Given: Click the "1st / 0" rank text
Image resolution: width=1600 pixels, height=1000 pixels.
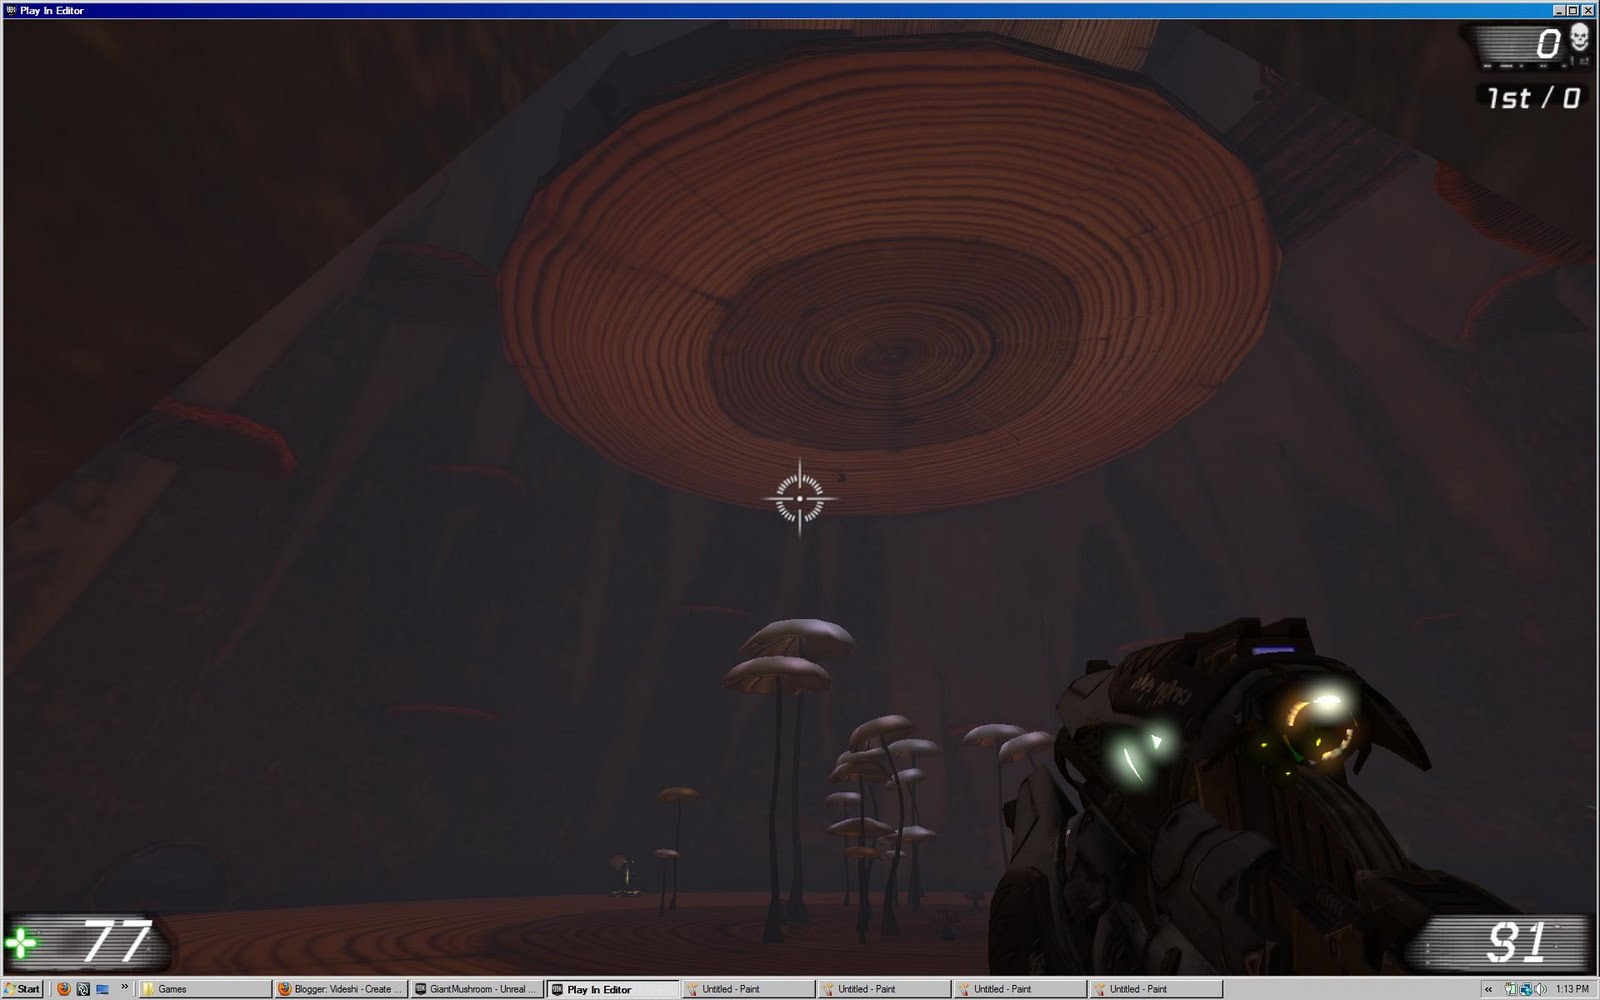Looking at the screenshot, I should (1533, 97).
